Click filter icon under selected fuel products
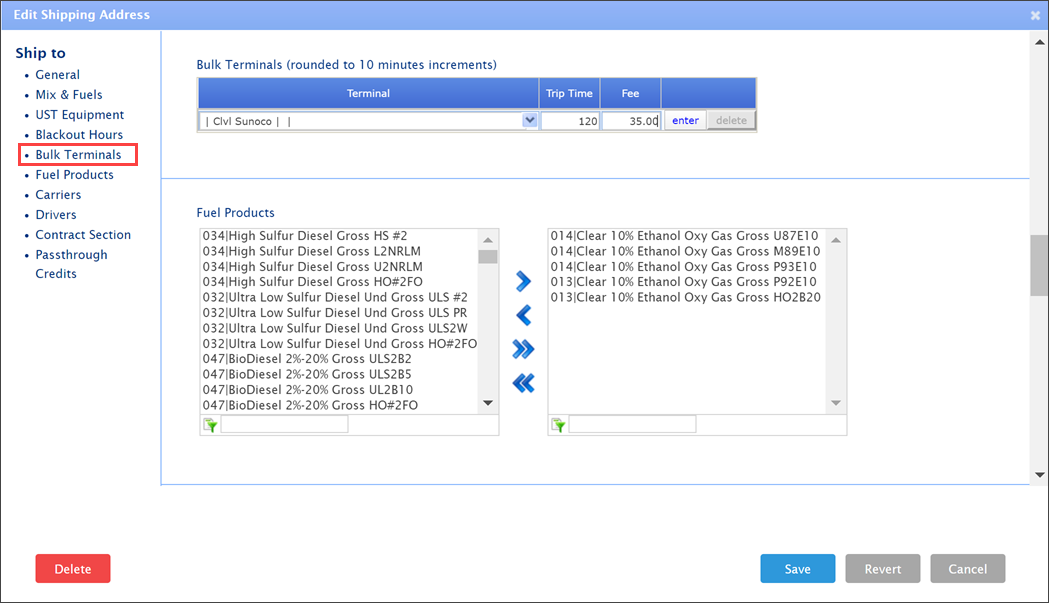The image size is (1049, 603). tap(558, 425)
